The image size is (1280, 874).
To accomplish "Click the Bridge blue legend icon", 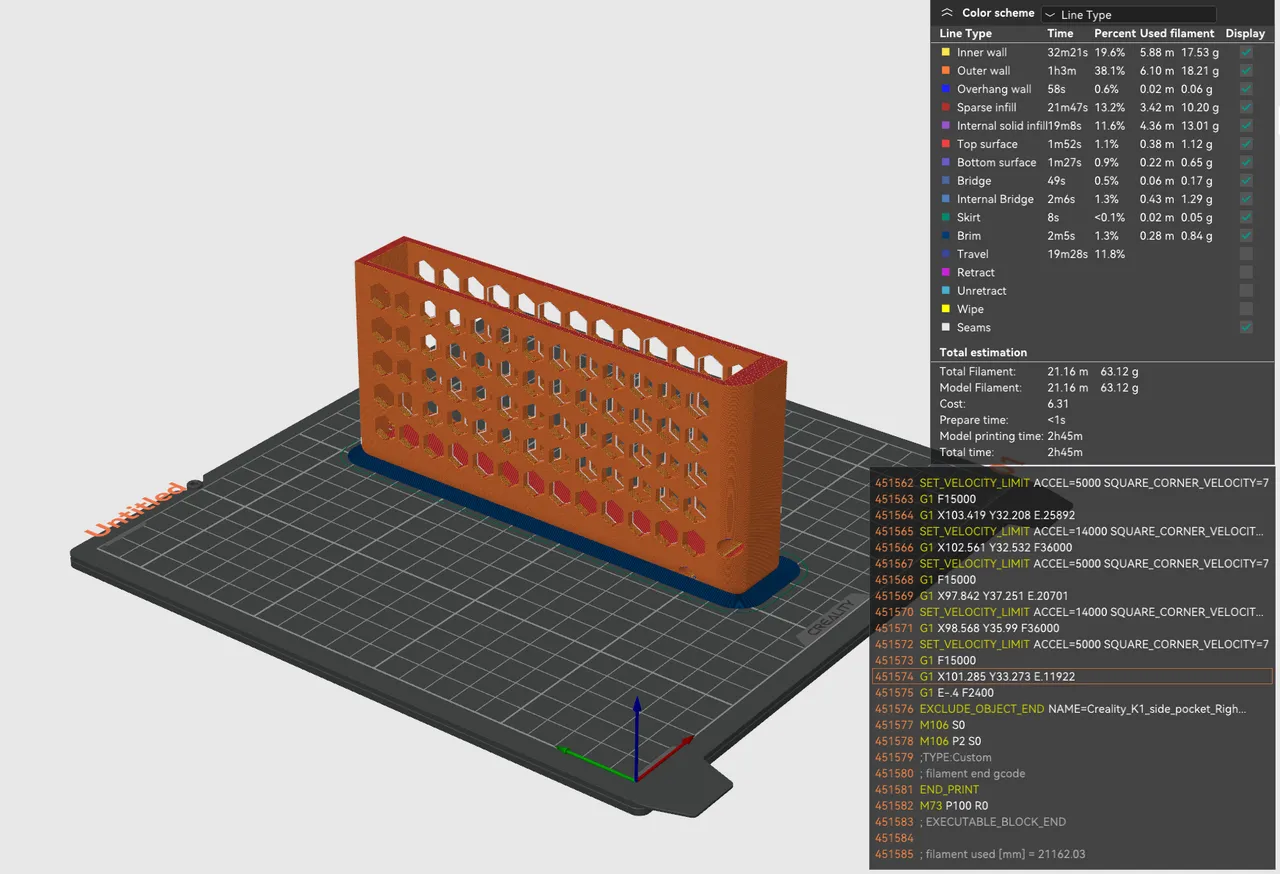I will (x=944, y=180).
